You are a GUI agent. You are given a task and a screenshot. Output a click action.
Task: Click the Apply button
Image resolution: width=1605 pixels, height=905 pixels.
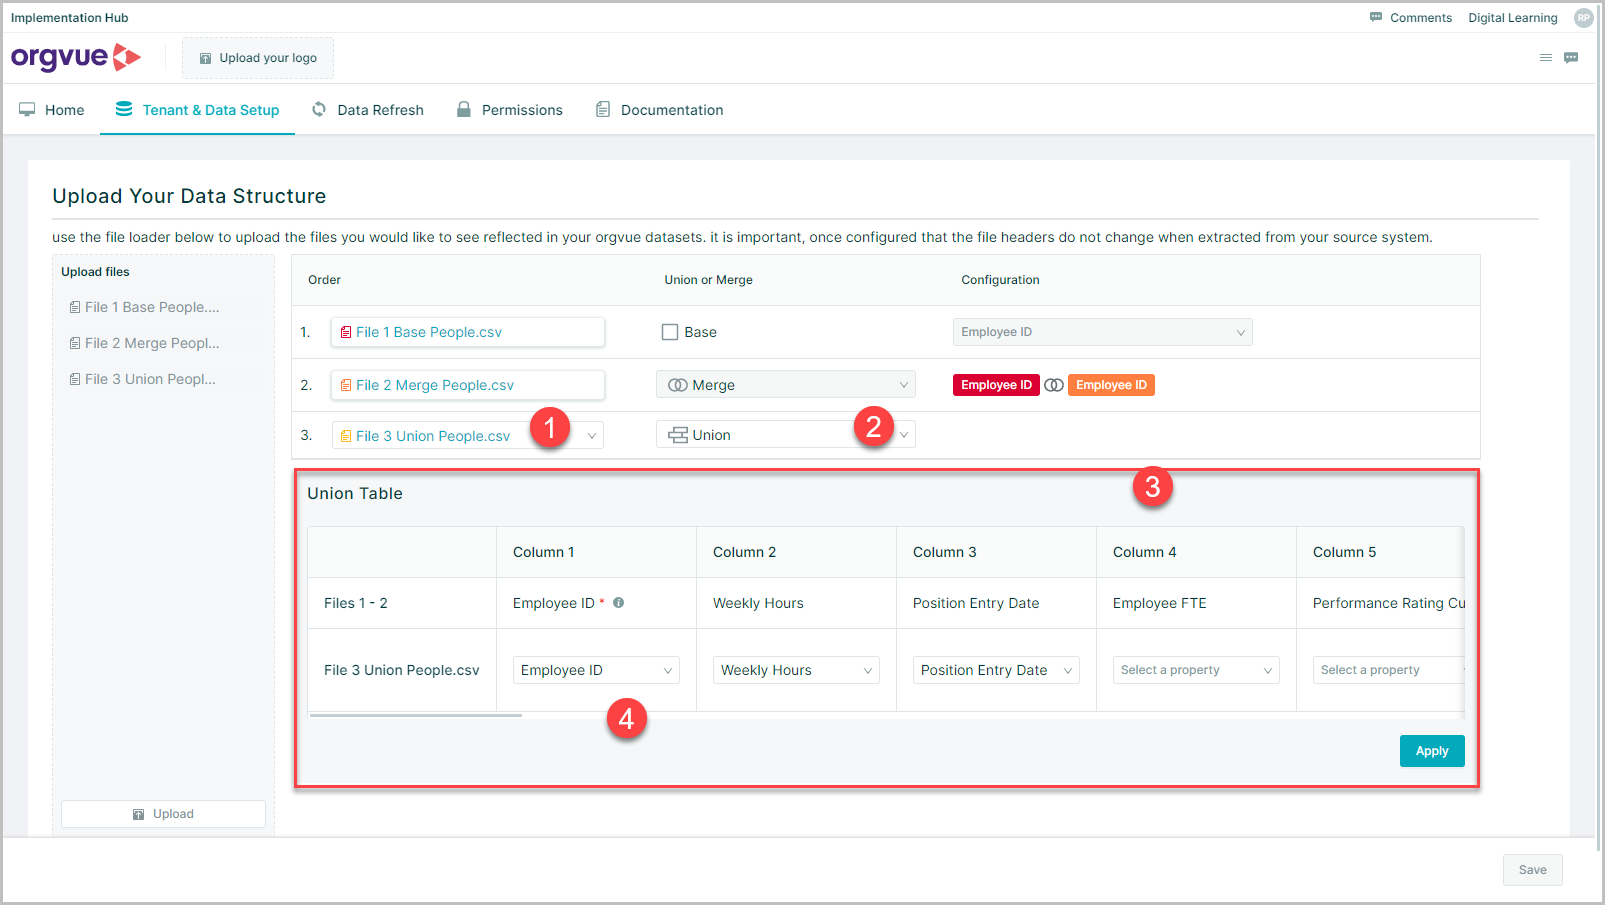coord(1432,751)
